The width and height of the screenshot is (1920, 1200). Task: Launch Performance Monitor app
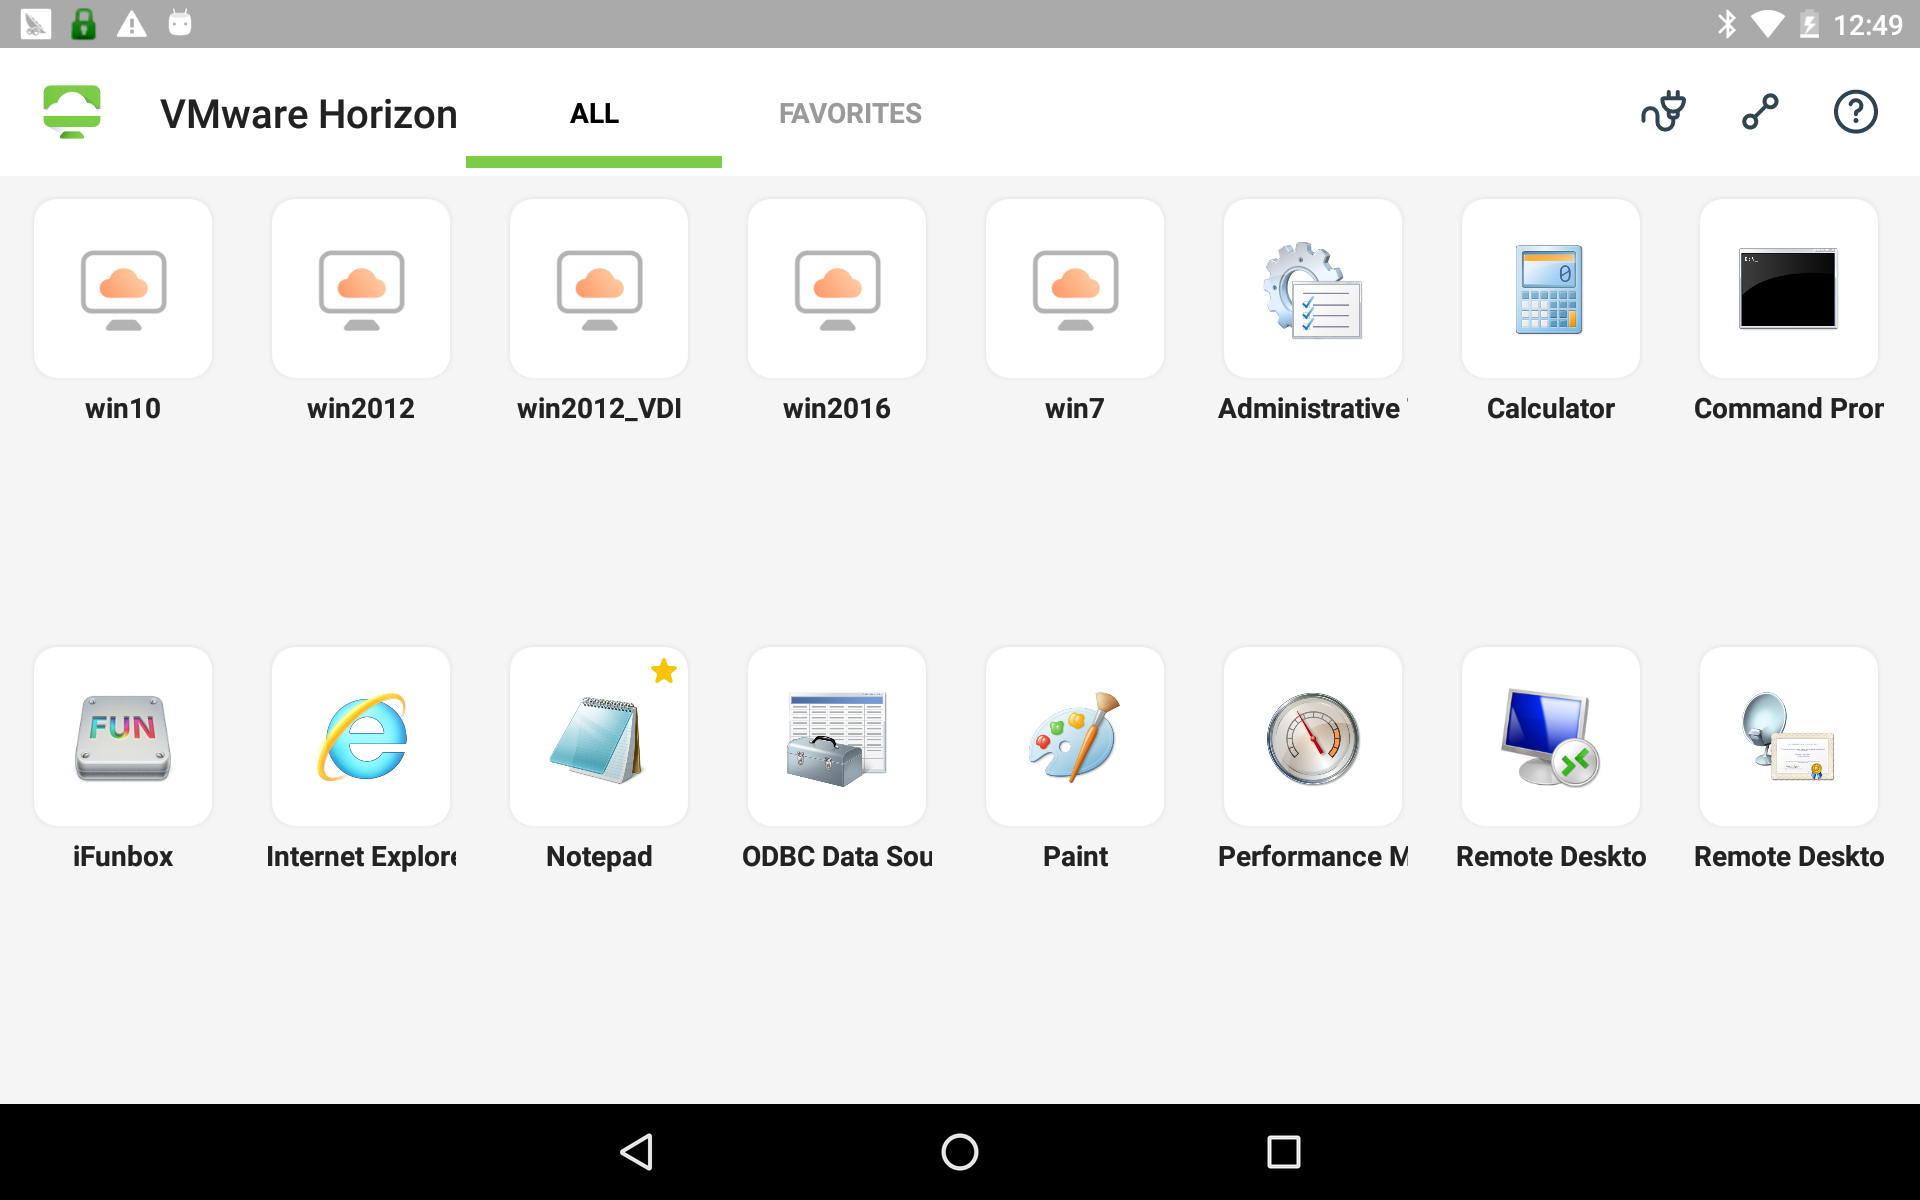coord(1312,737)
